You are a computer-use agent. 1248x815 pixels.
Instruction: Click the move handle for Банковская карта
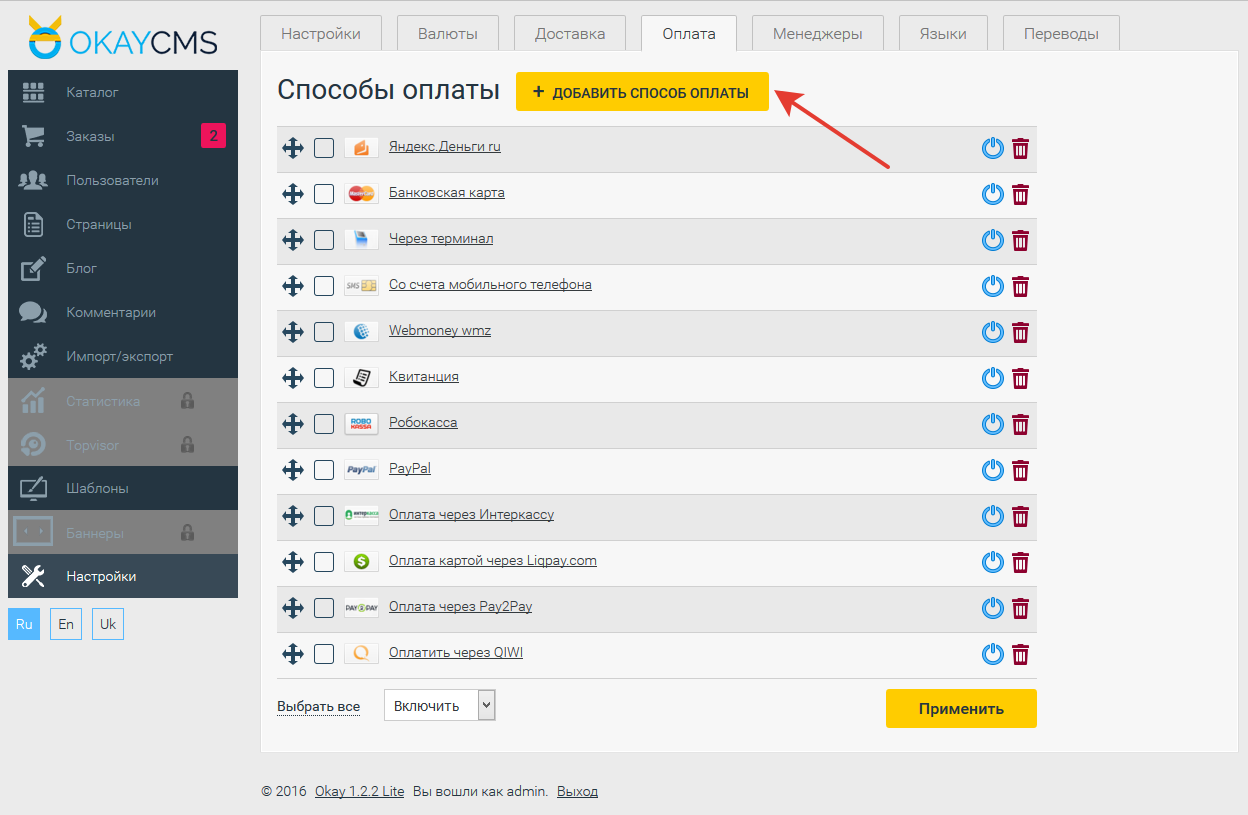293,194
